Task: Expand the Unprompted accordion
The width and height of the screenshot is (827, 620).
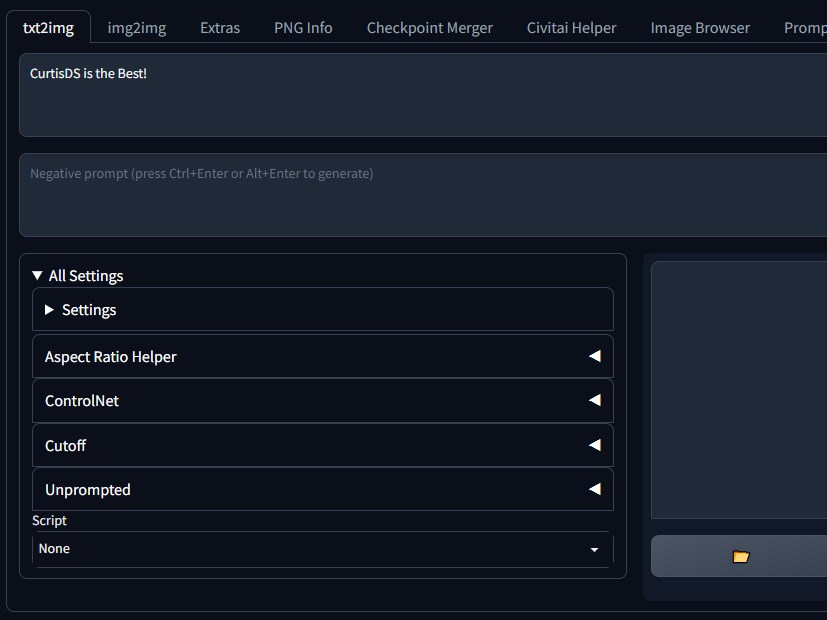Action: pyautogui.click(x=323, y=490)
